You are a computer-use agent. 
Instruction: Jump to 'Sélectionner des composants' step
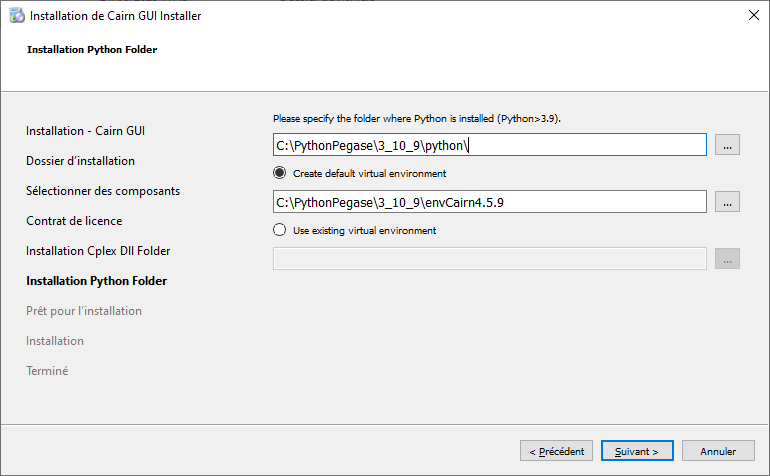[103, 191]
